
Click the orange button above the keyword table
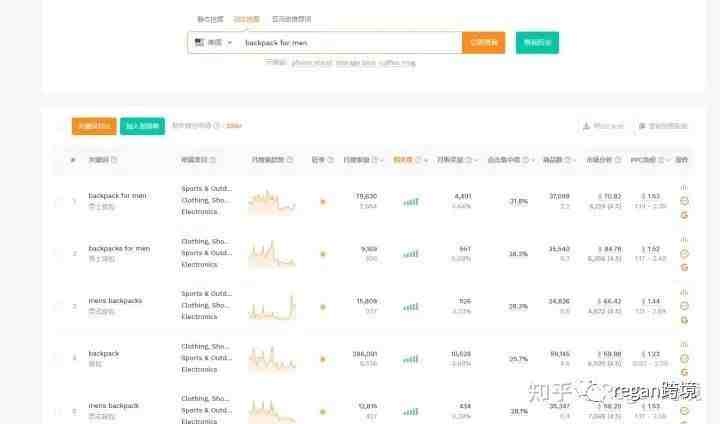click(94, 126)
